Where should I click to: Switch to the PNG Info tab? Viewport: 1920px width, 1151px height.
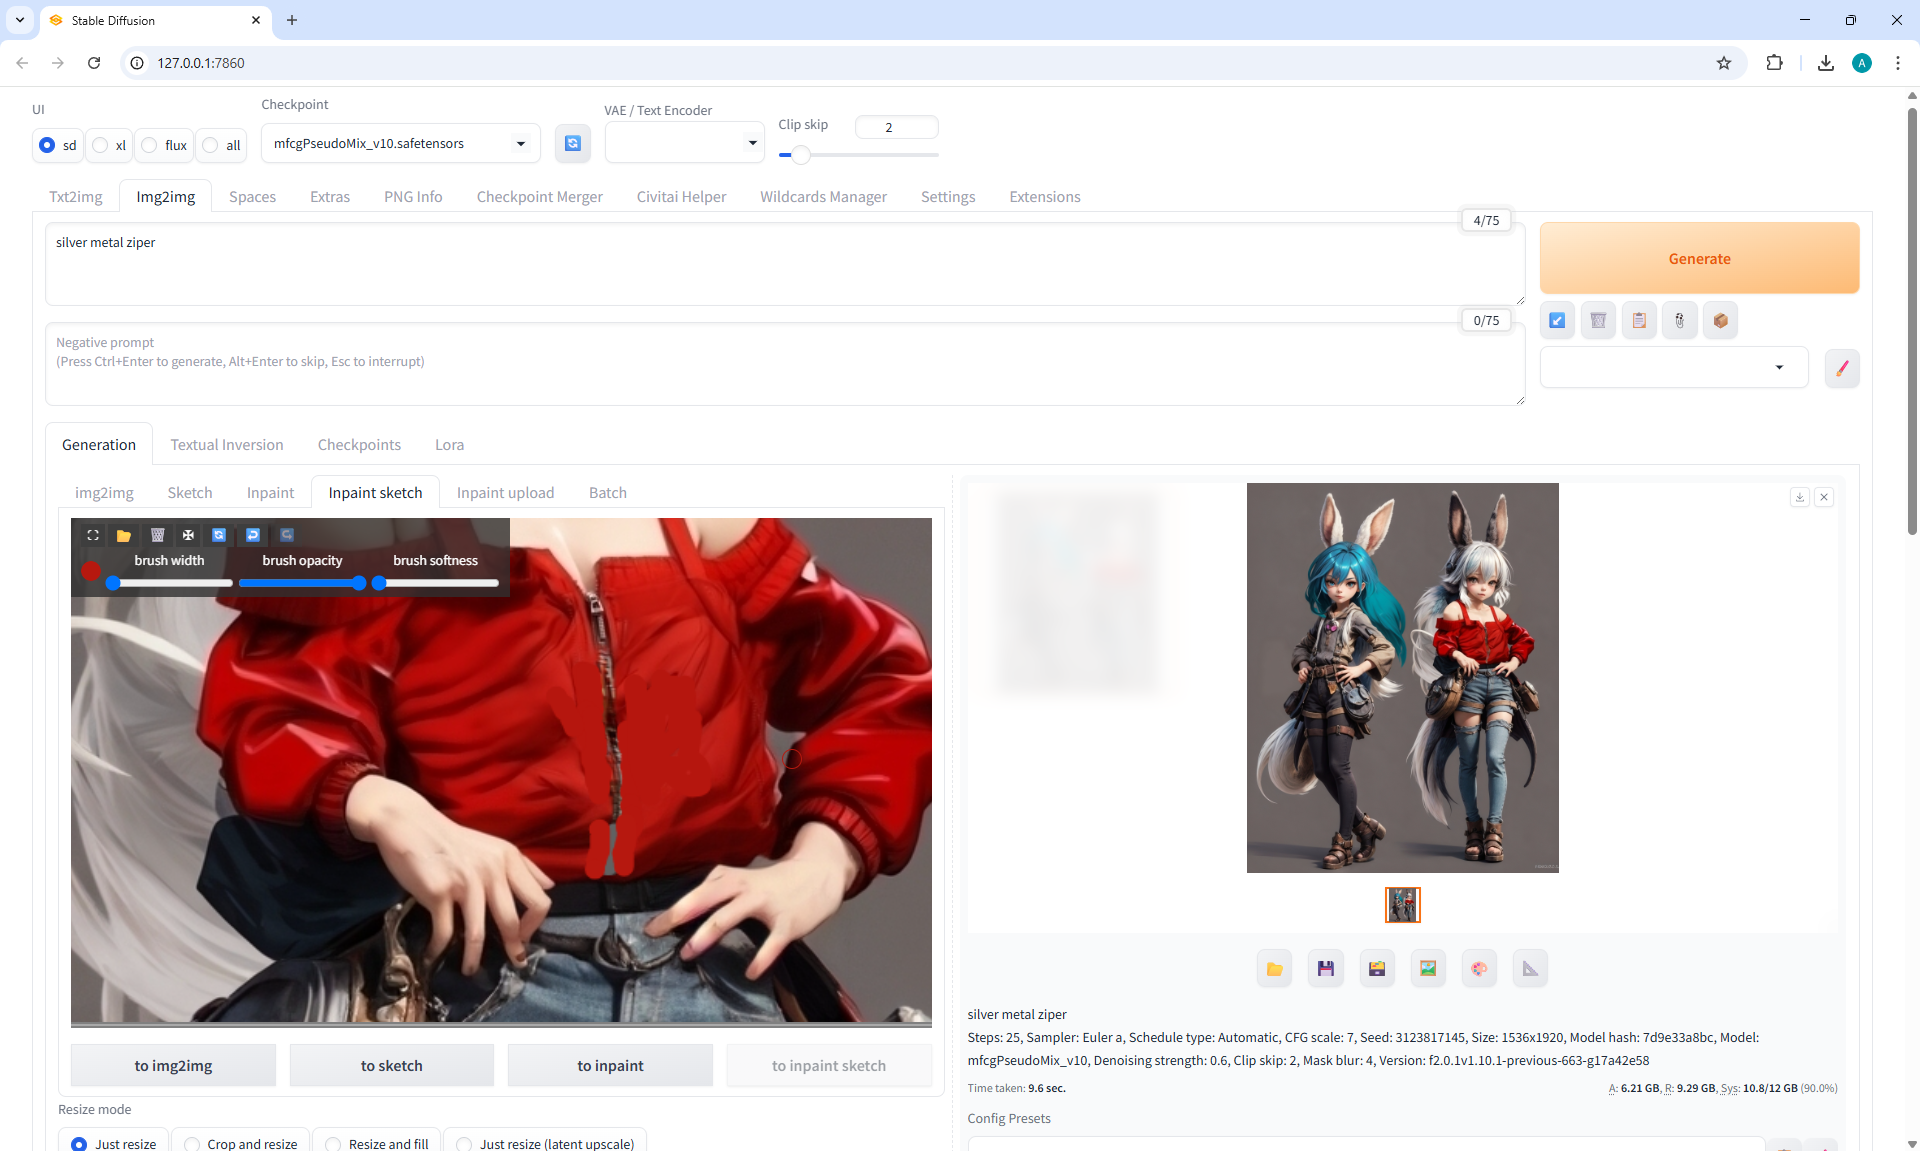413,197
